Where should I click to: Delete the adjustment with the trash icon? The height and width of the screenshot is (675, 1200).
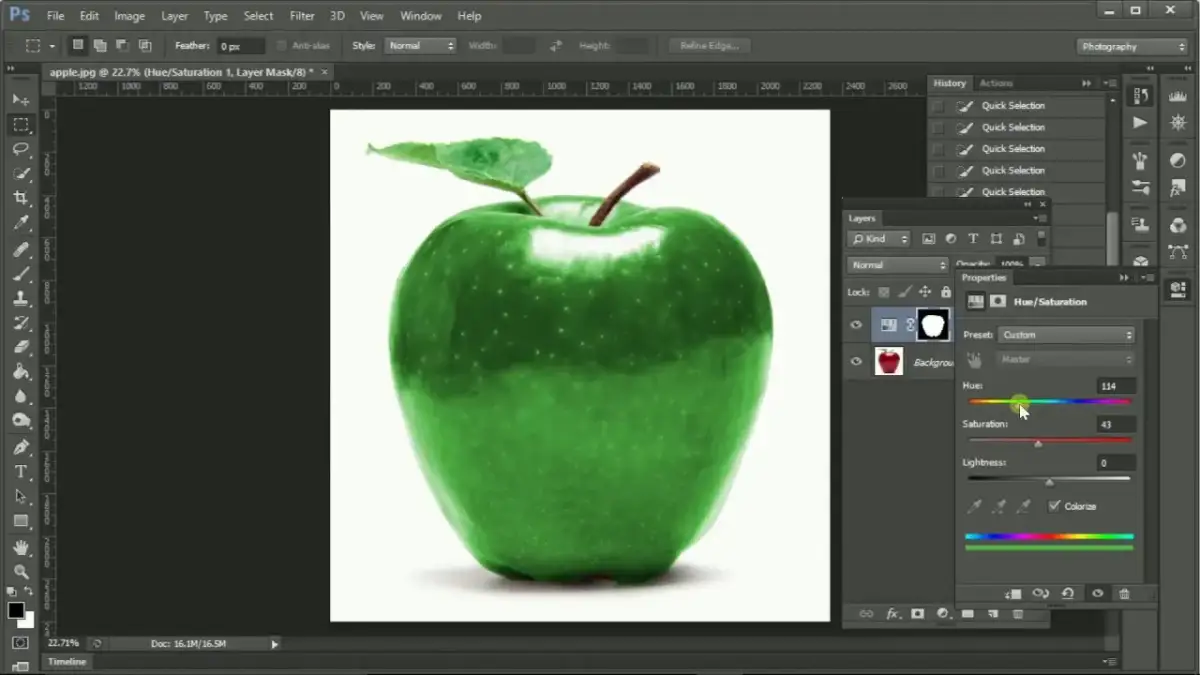click(x=1124, y=594)
